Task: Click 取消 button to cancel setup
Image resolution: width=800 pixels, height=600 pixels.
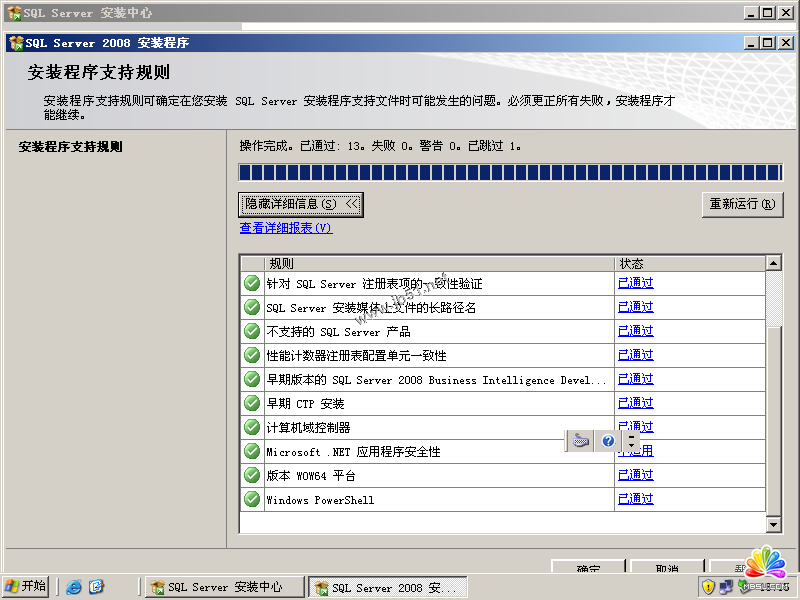Action: [x=667, y=570]
